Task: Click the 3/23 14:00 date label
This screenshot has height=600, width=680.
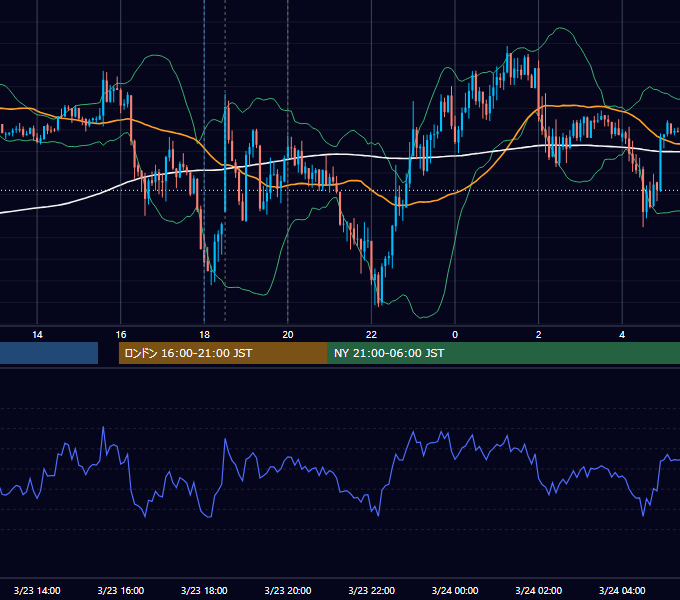Action: (x=37, y=590)
